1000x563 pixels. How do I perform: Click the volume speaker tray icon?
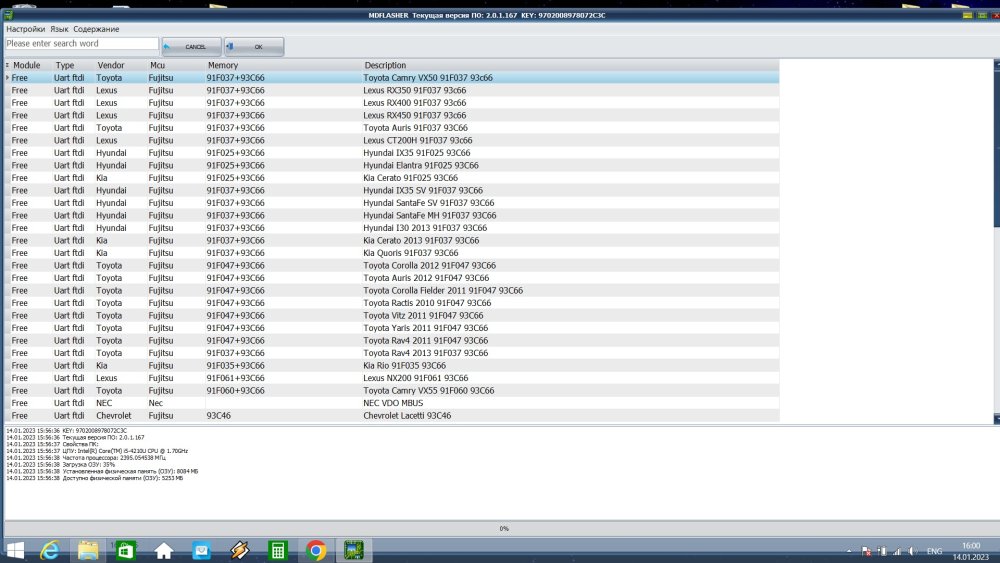[912, 551]
